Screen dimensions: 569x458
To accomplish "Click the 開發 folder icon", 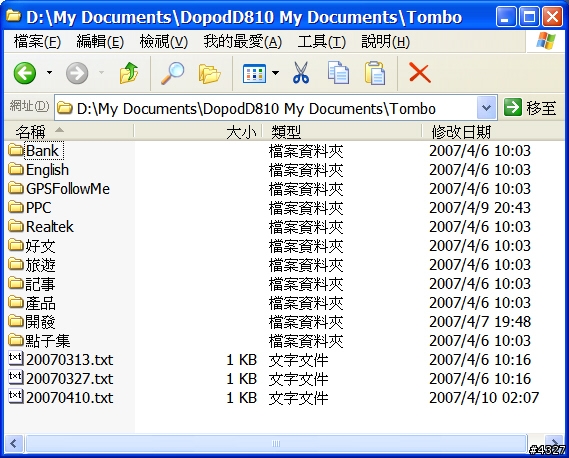I will point(16,321).
